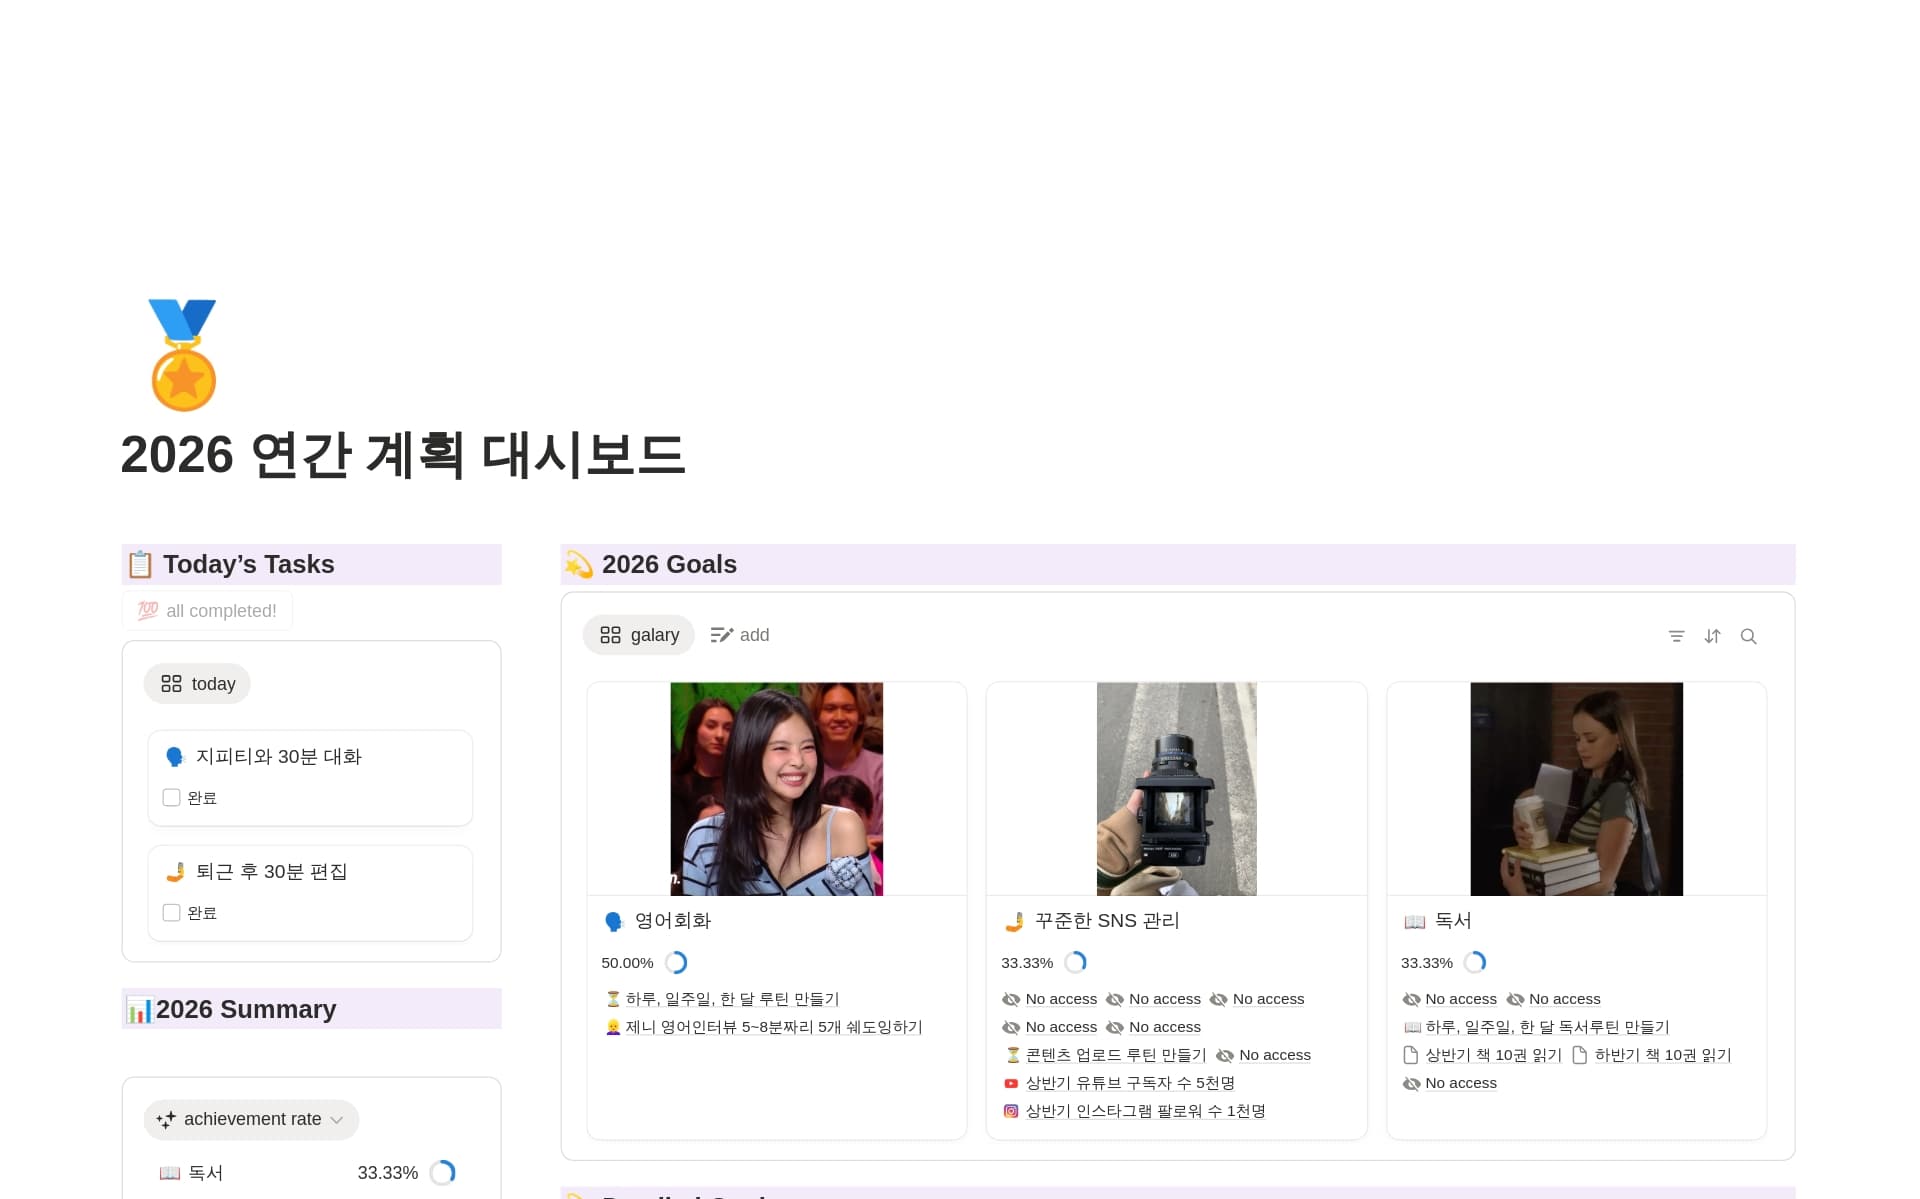The height and width of the screenshot is (1199, 1920).
Task: Select the today view tab
Action: 198,684
